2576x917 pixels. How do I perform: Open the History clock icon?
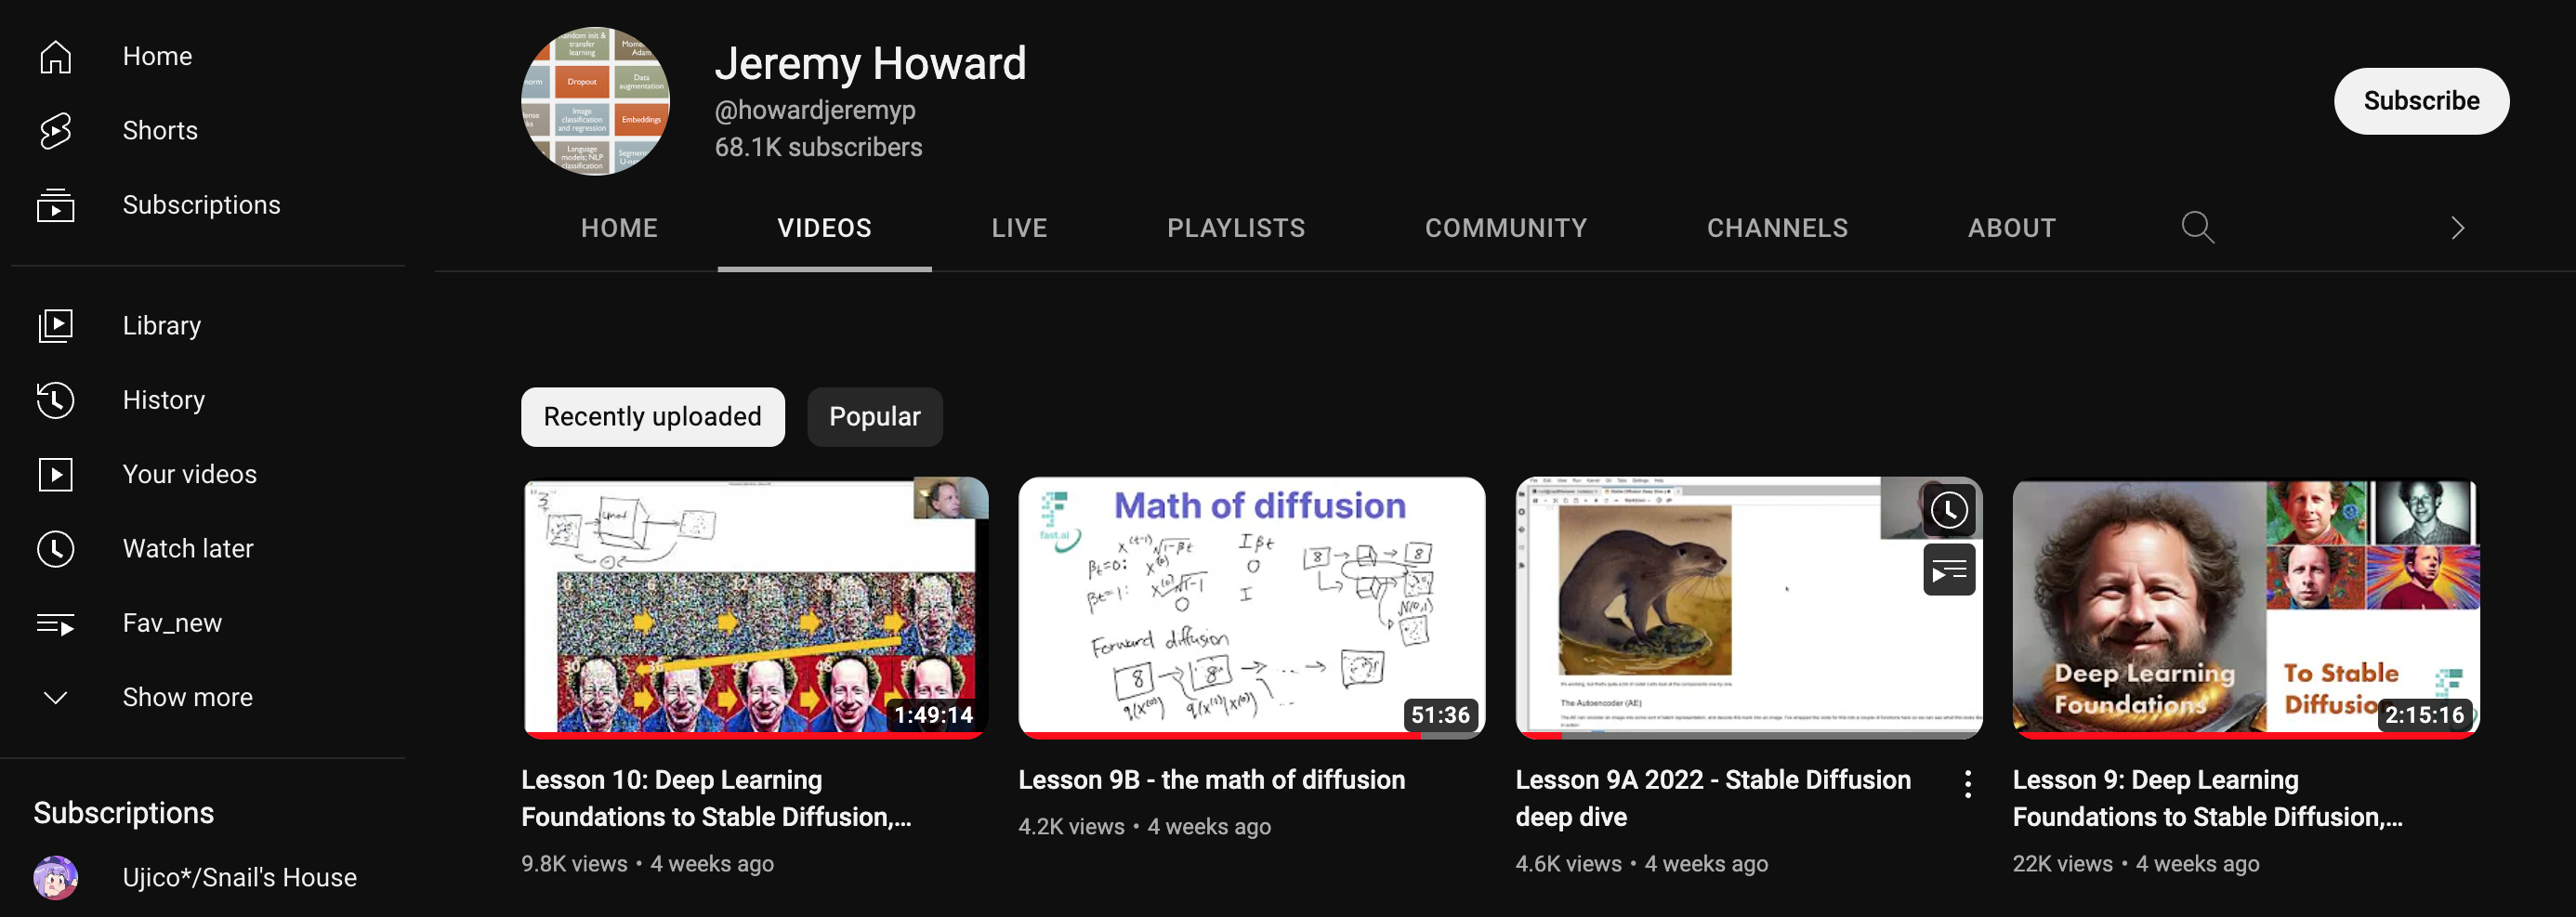(x=56, y=400)
